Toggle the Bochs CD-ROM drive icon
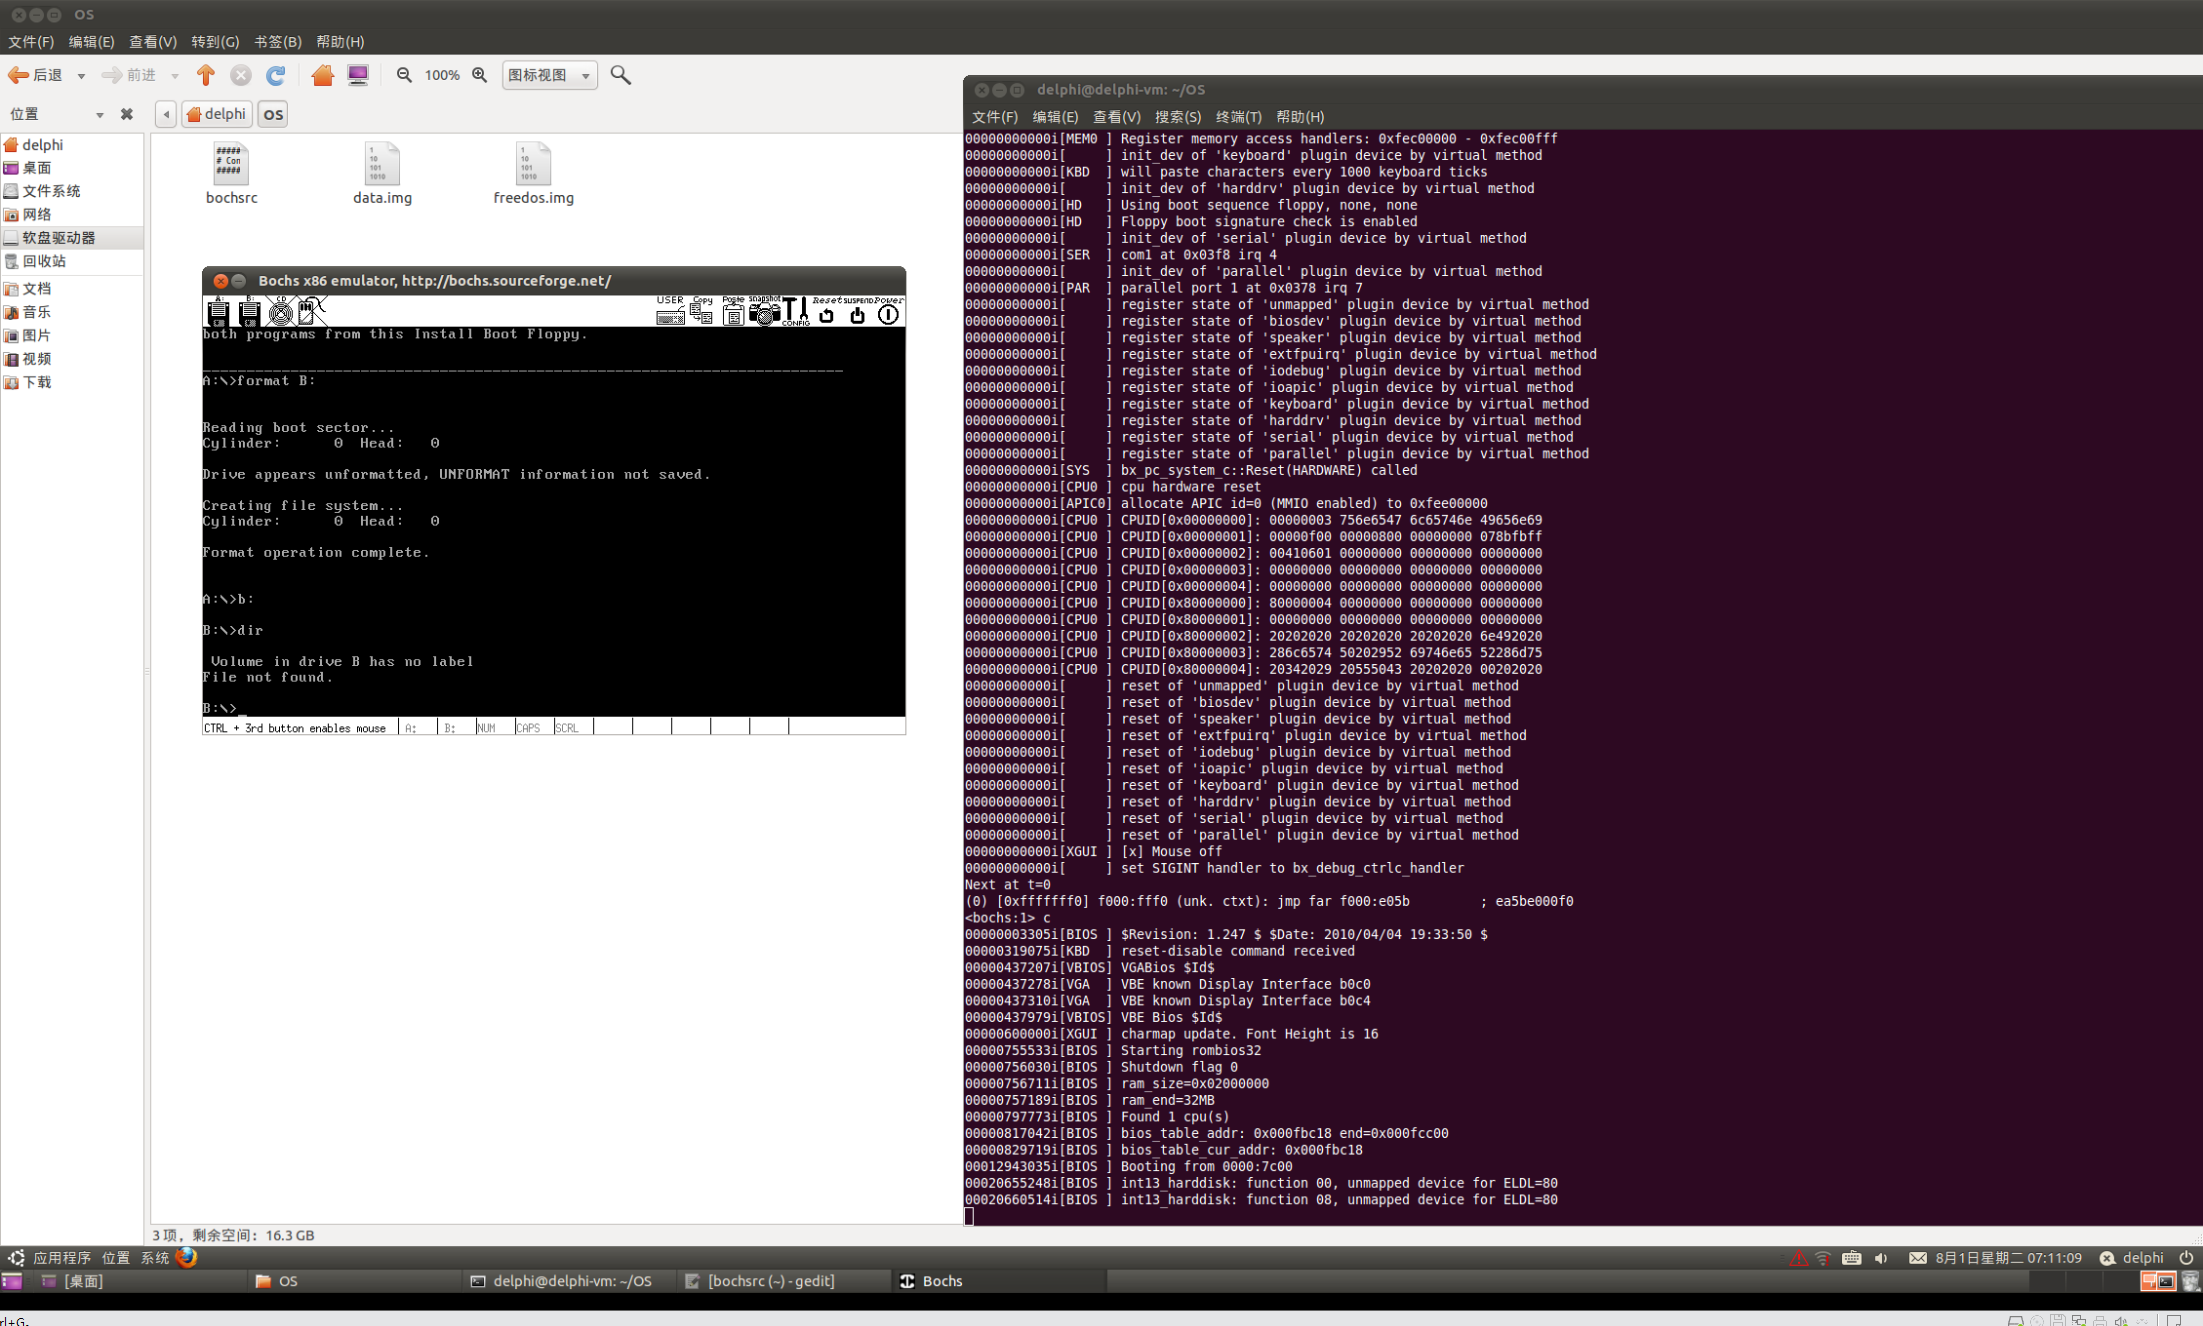 tap(281, 313)
